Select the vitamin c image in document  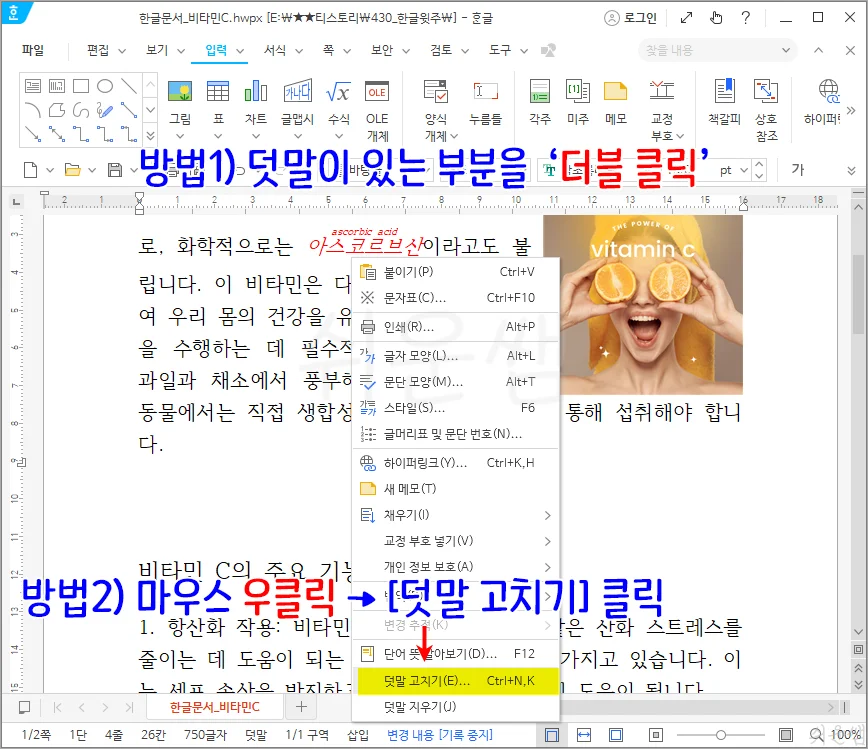pyautogui.click(x=643, y=305)
